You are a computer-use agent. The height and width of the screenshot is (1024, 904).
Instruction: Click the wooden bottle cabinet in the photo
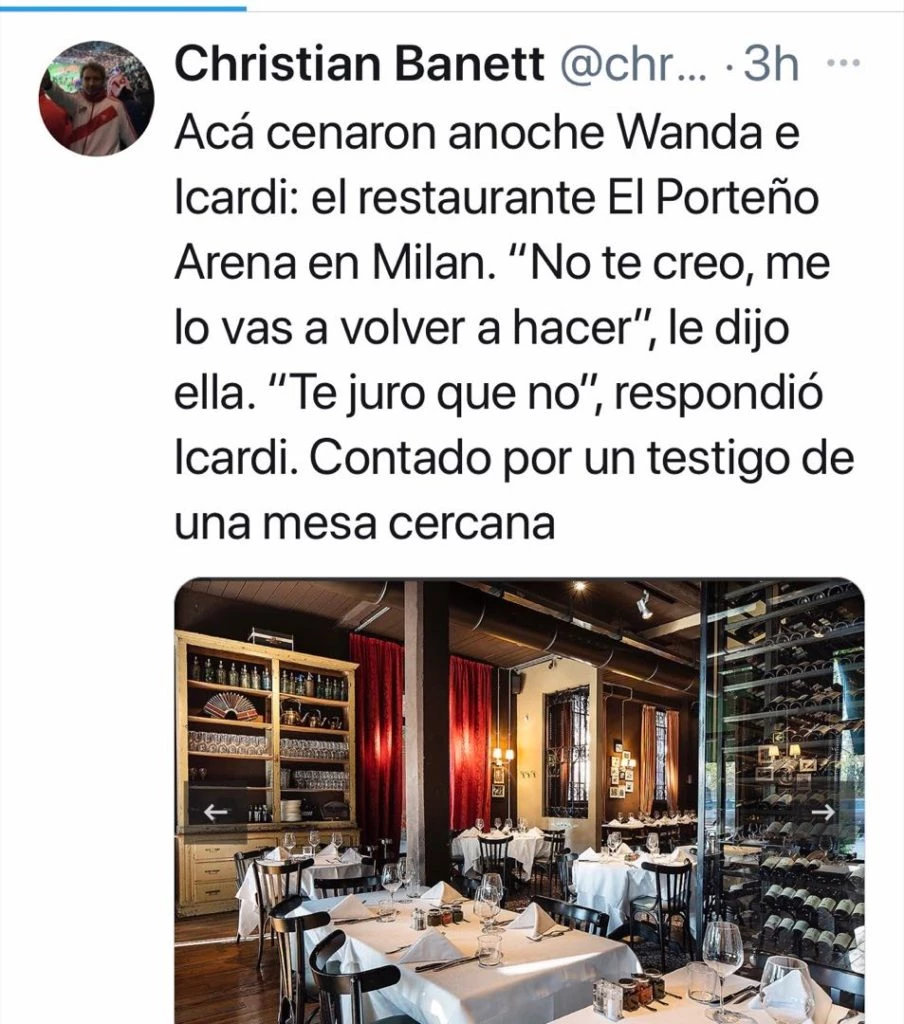tap(266, 771)
